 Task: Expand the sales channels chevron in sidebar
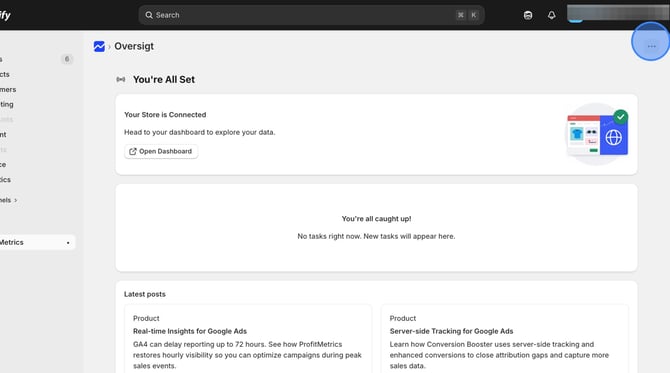tap(16, 200)
